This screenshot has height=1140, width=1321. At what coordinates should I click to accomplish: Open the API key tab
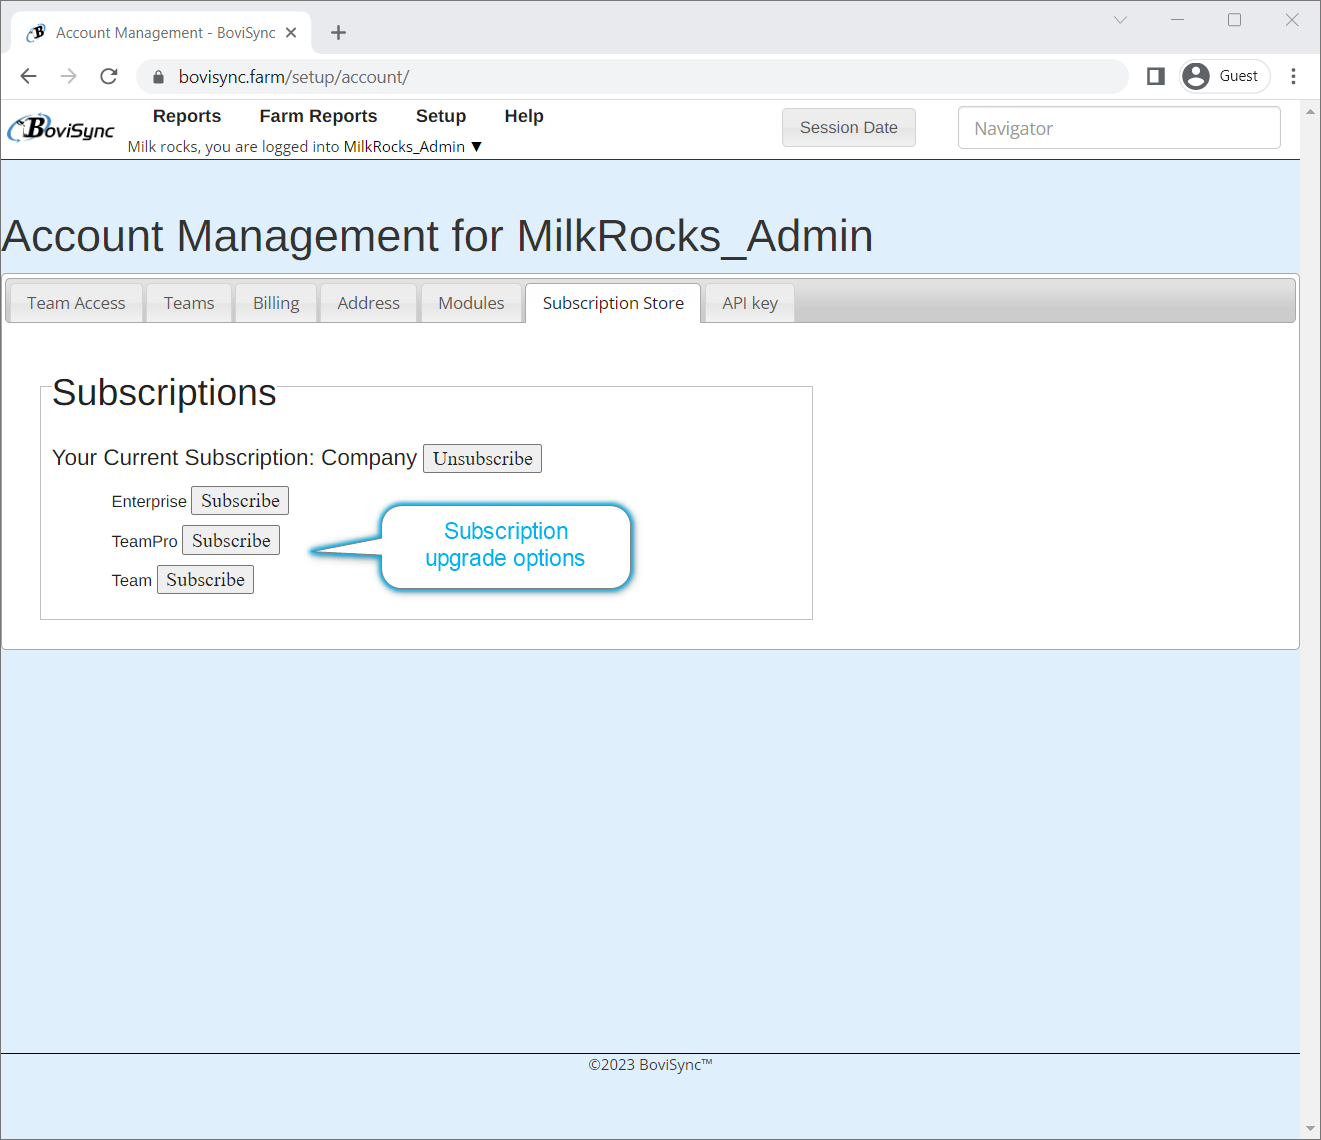[x=750, y=303]
